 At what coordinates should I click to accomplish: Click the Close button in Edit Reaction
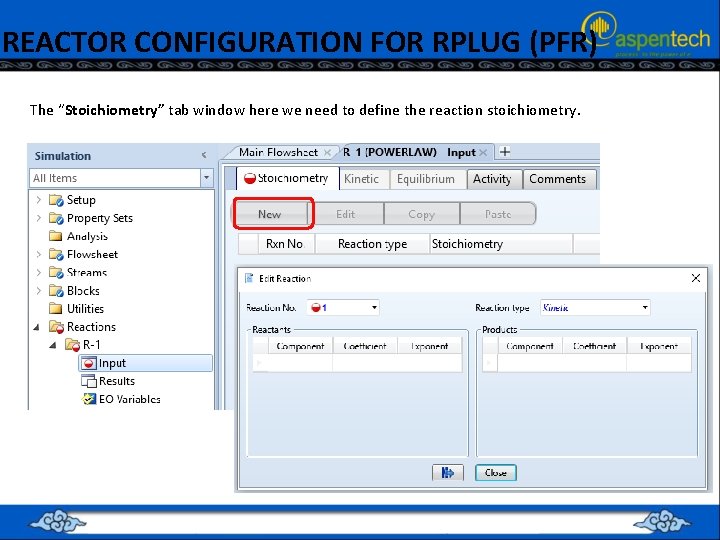click(495, 472)
